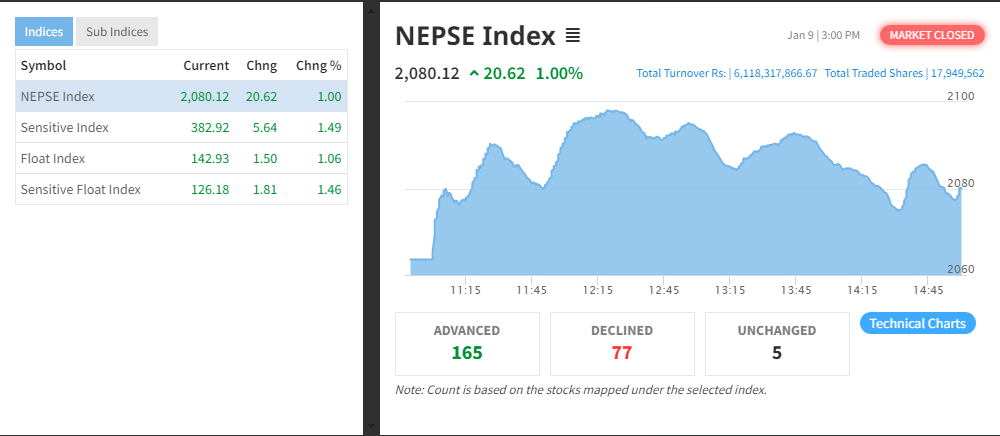This screenshot has height=436, width=1000.
Task: Select the Float Index row
Action: tap(182, 158)
